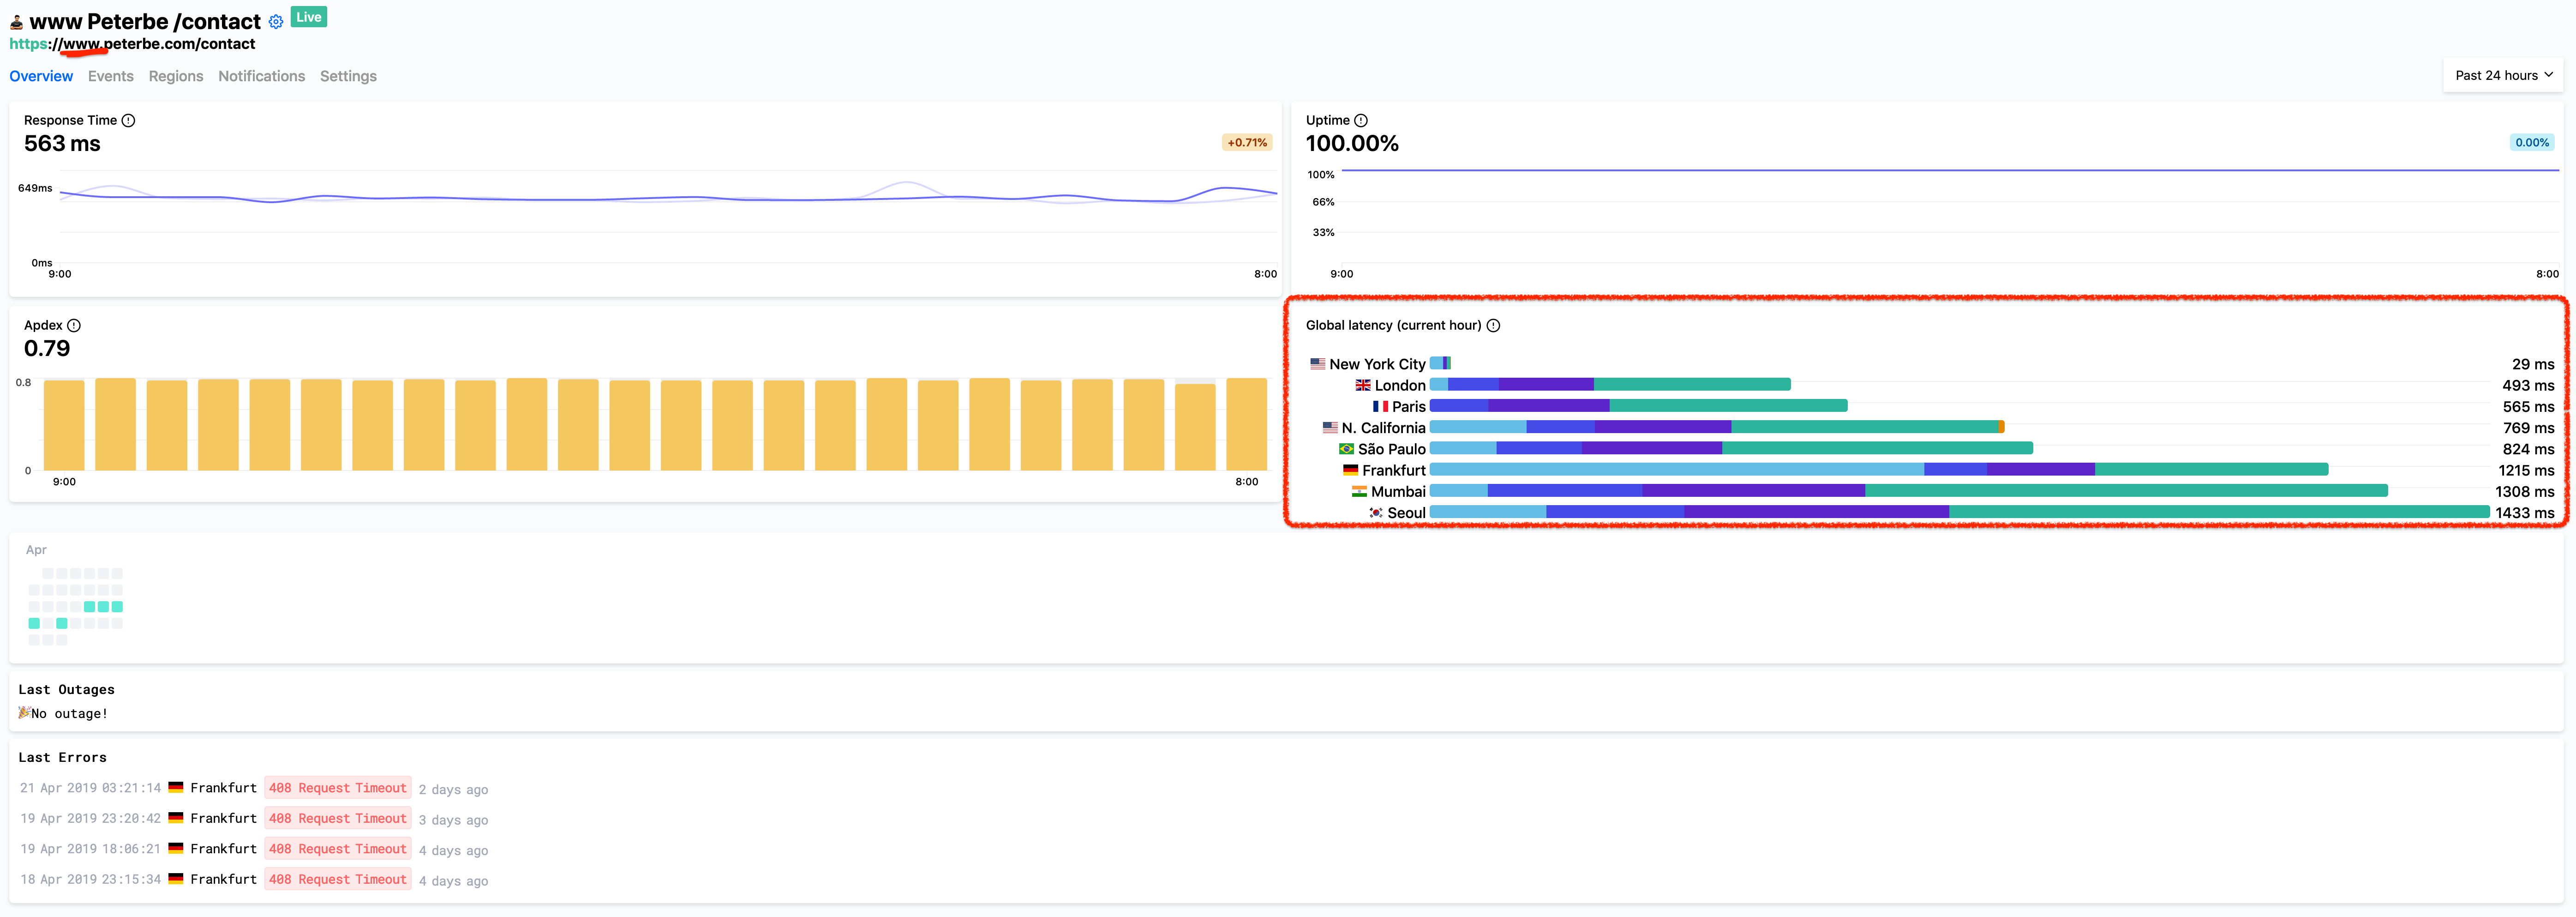
Task: Click the São Paulo Brazil flag icon
Action: coord(1347,449)
